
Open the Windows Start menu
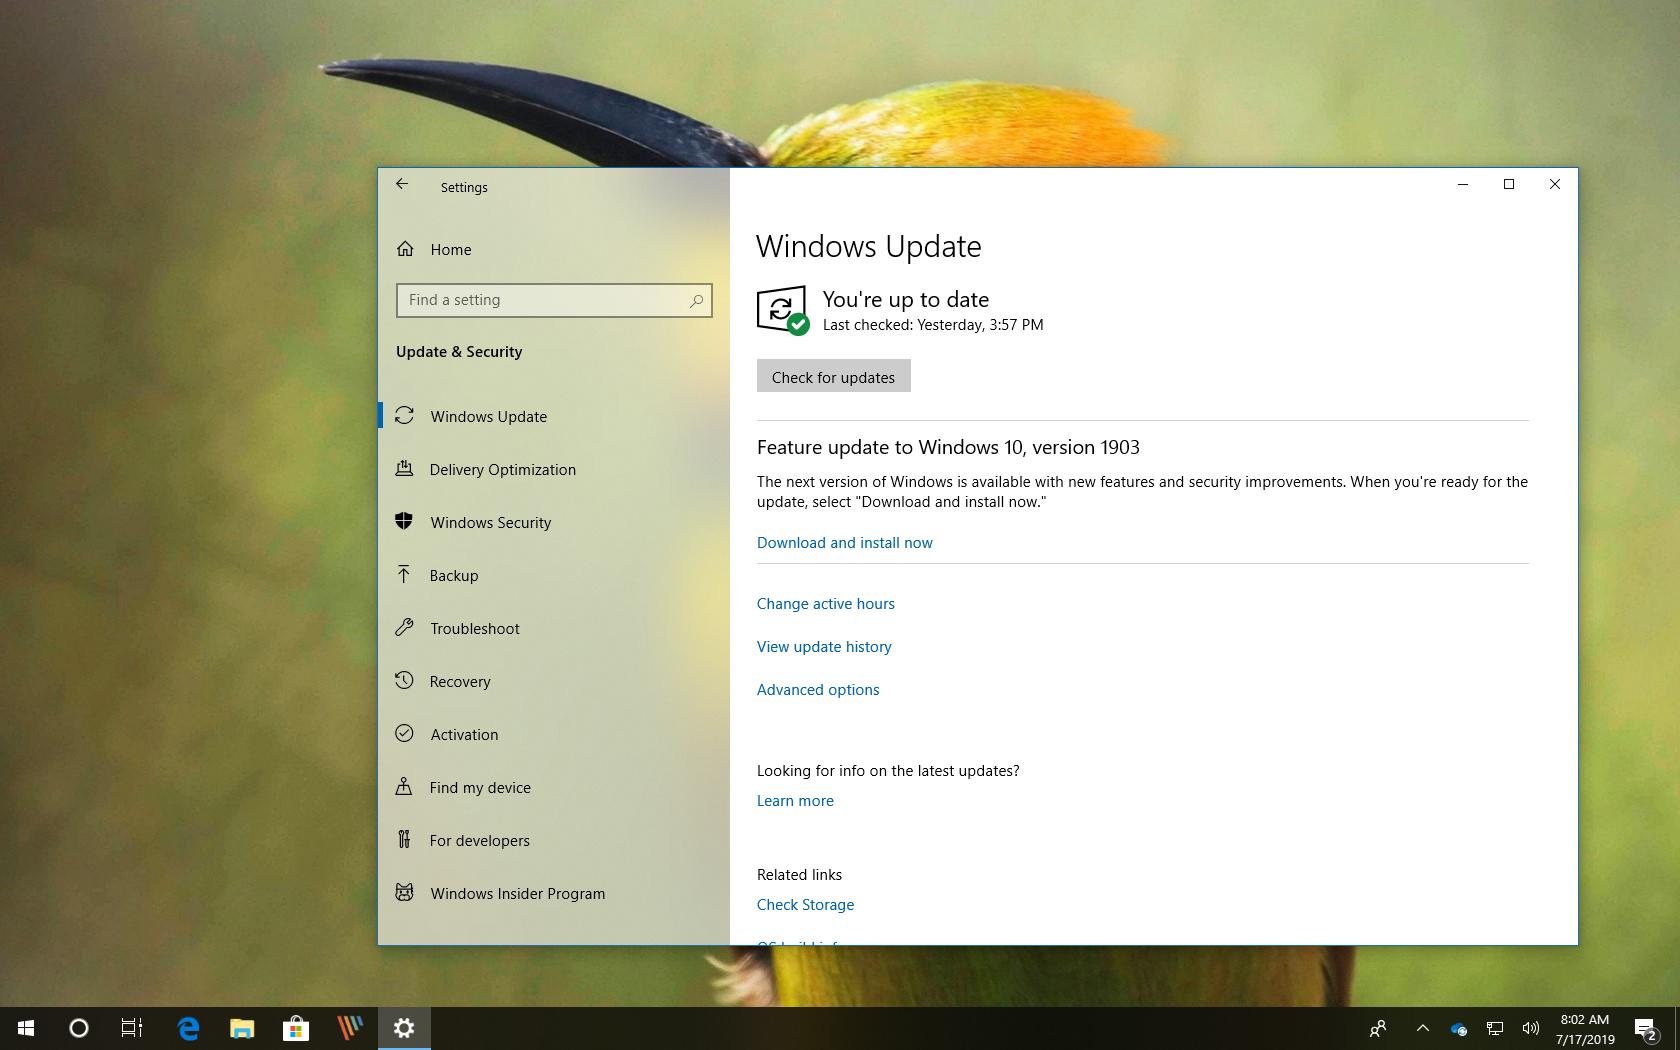(26, 1028)
